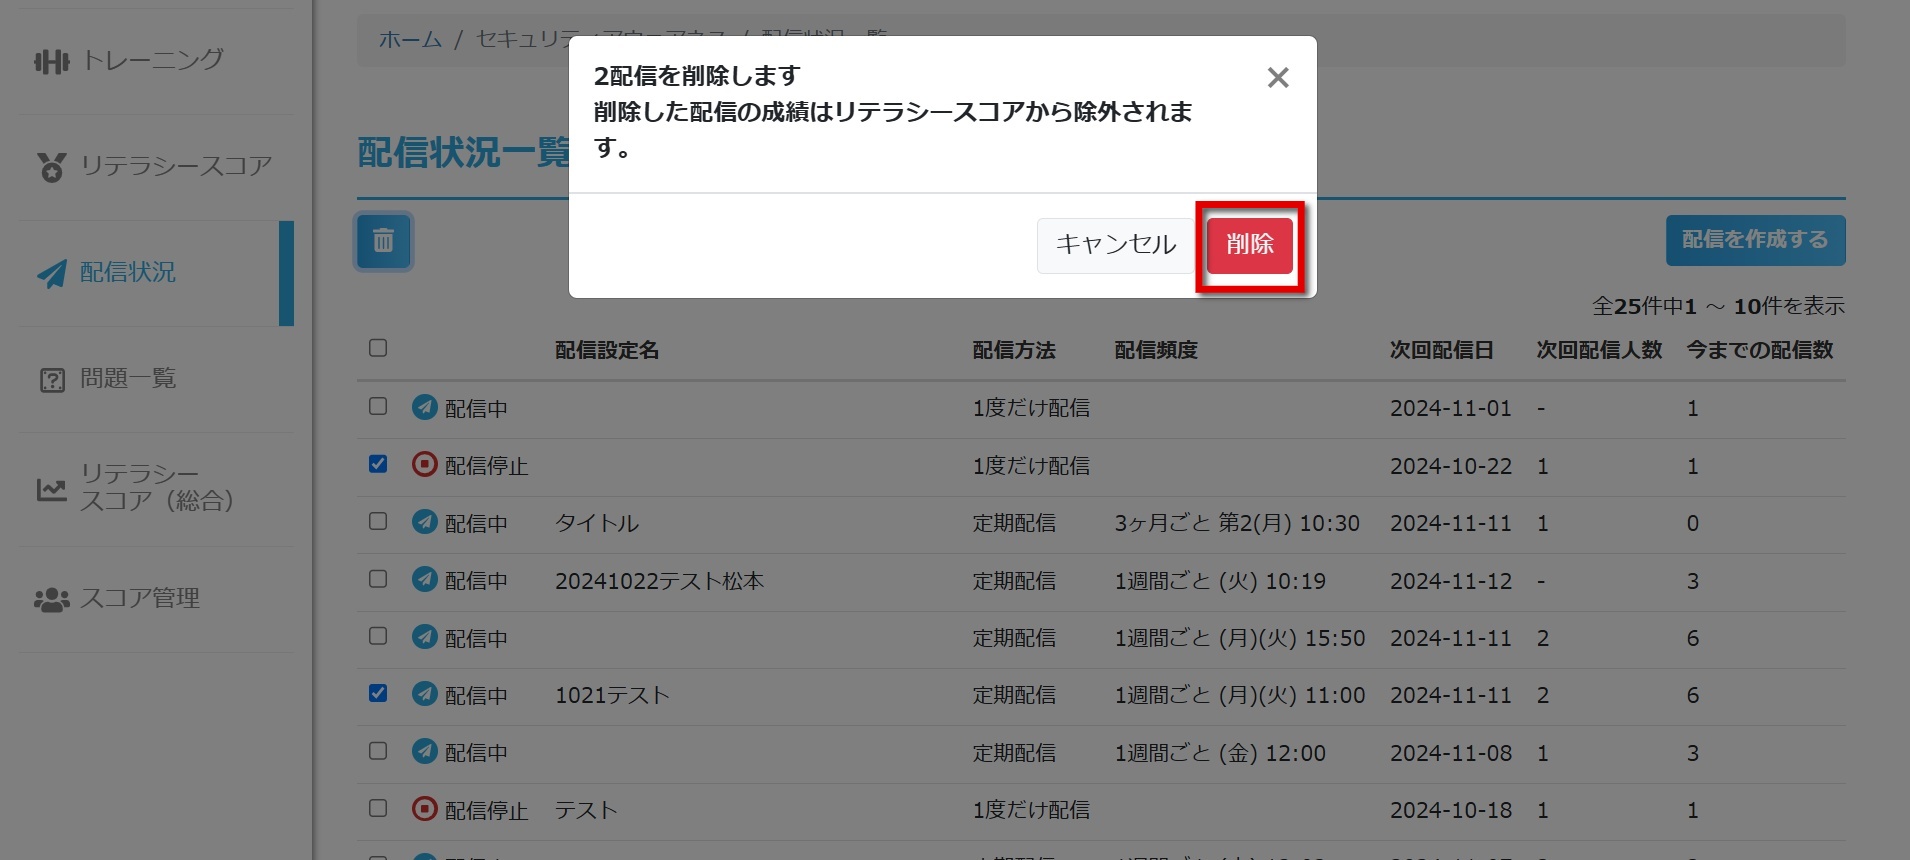Click the date 2024-11-12

coord(1451,581)
